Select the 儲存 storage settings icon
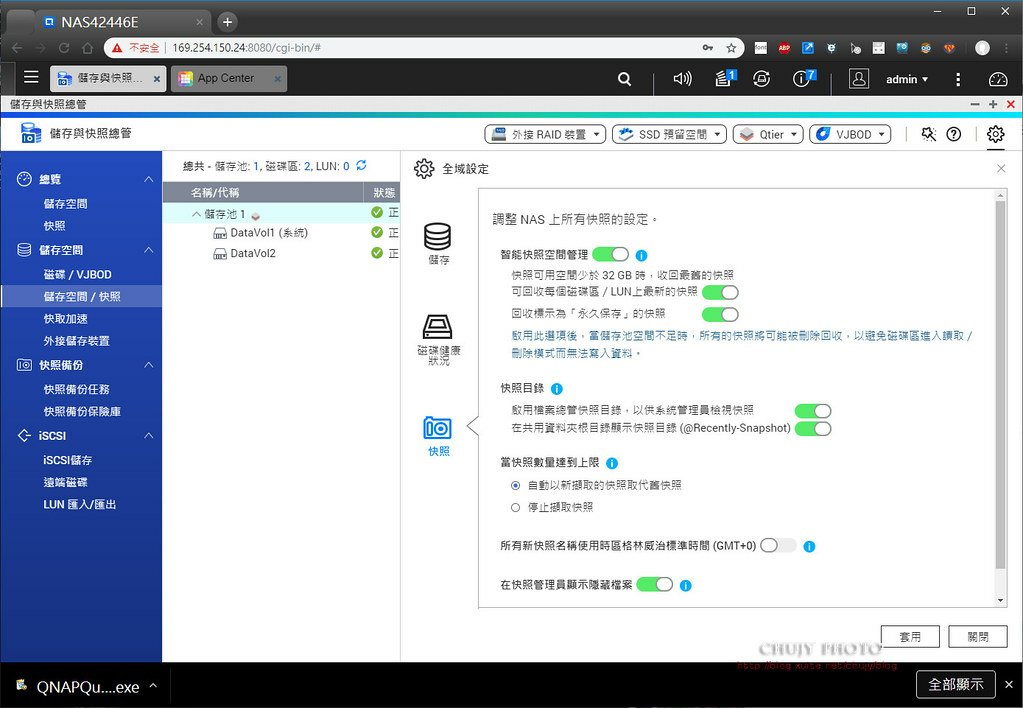The height and width of the screenshot is (708, 1023). pyautogui.click(x=438, y=243)
